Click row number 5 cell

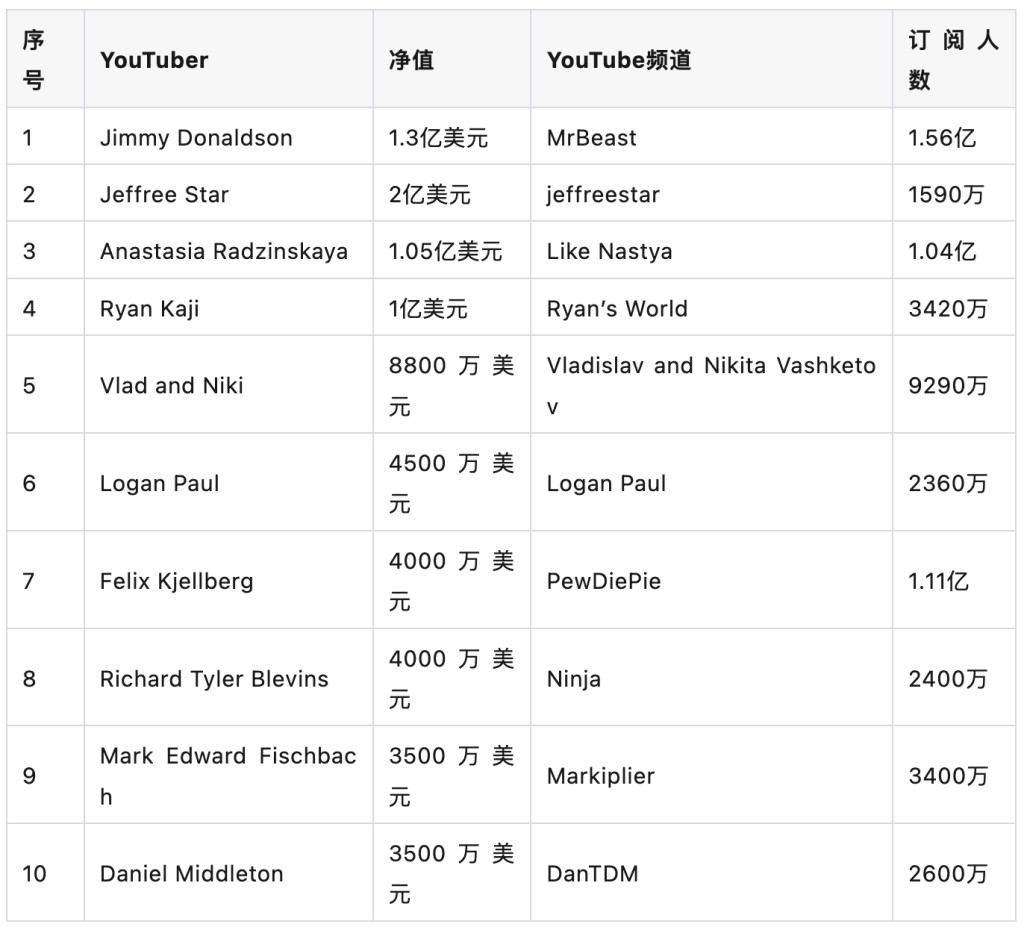pyautogui.click(x=45, y=385)
